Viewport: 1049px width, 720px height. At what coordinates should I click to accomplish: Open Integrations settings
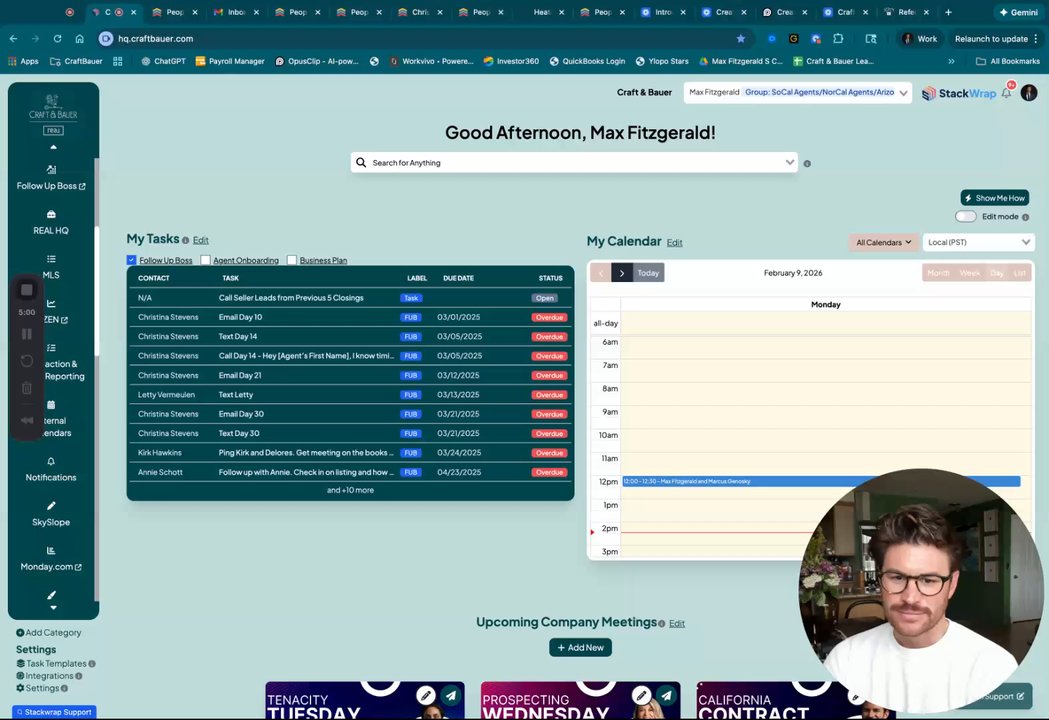[x=49, y=676]
